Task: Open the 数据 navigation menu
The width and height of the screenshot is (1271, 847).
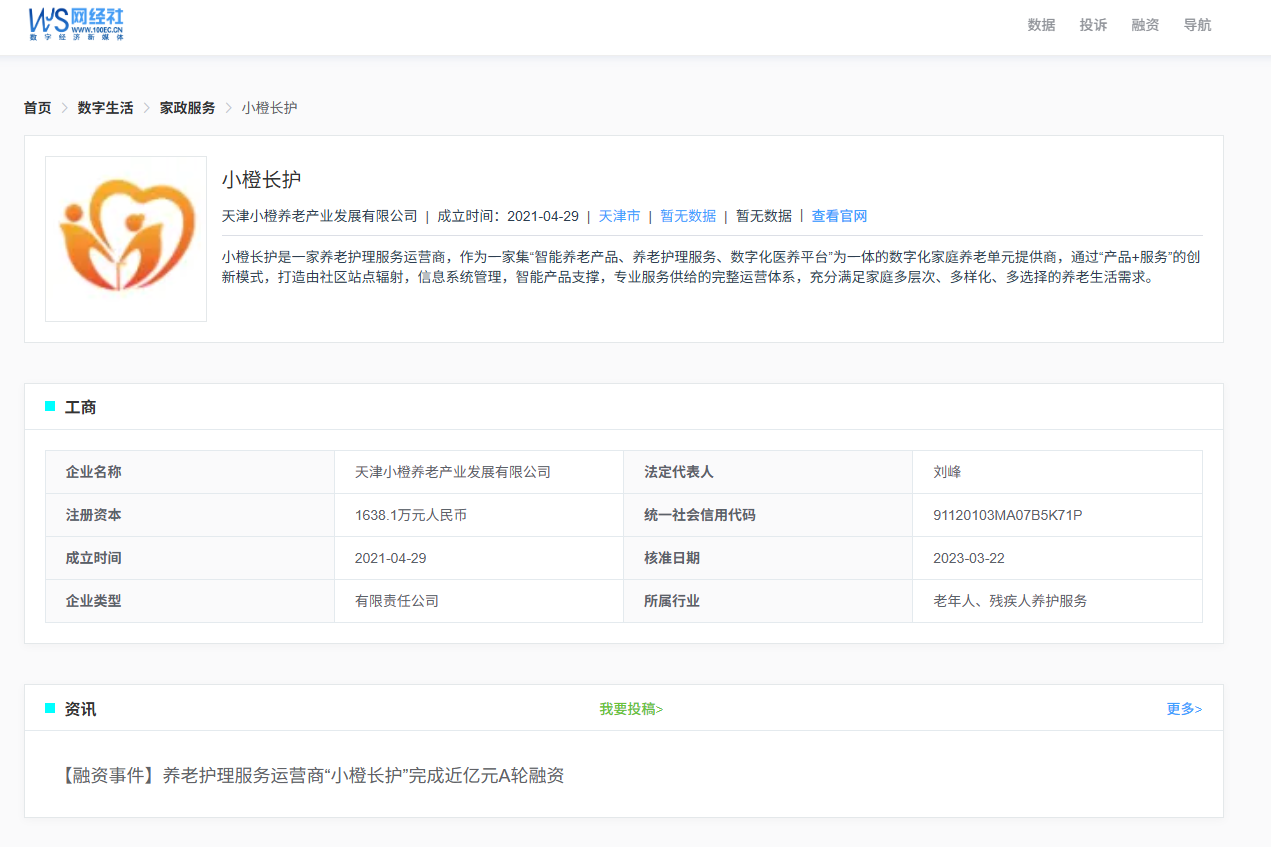Action: 1041,25
